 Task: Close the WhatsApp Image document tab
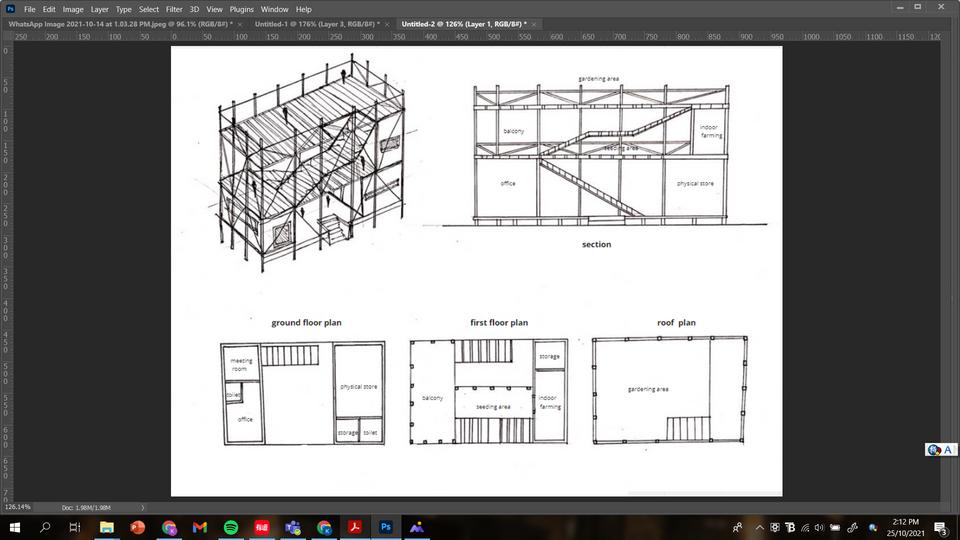click(x=239, y=24)
